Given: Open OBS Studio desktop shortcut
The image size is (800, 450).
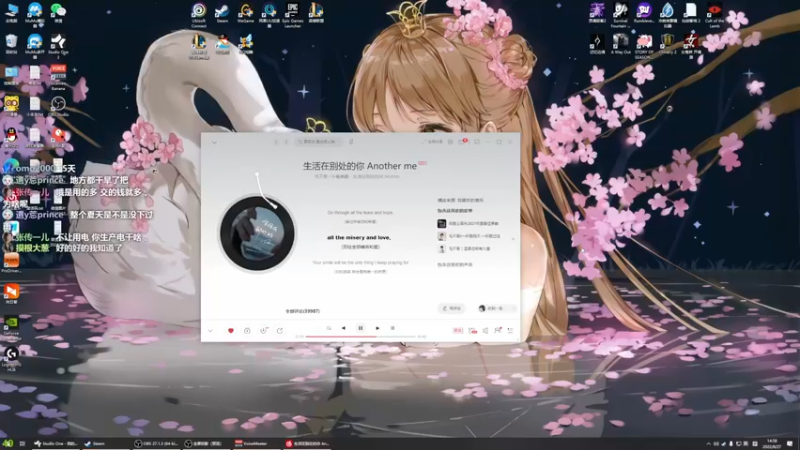Looking at the screenshot, I should 58,107.
